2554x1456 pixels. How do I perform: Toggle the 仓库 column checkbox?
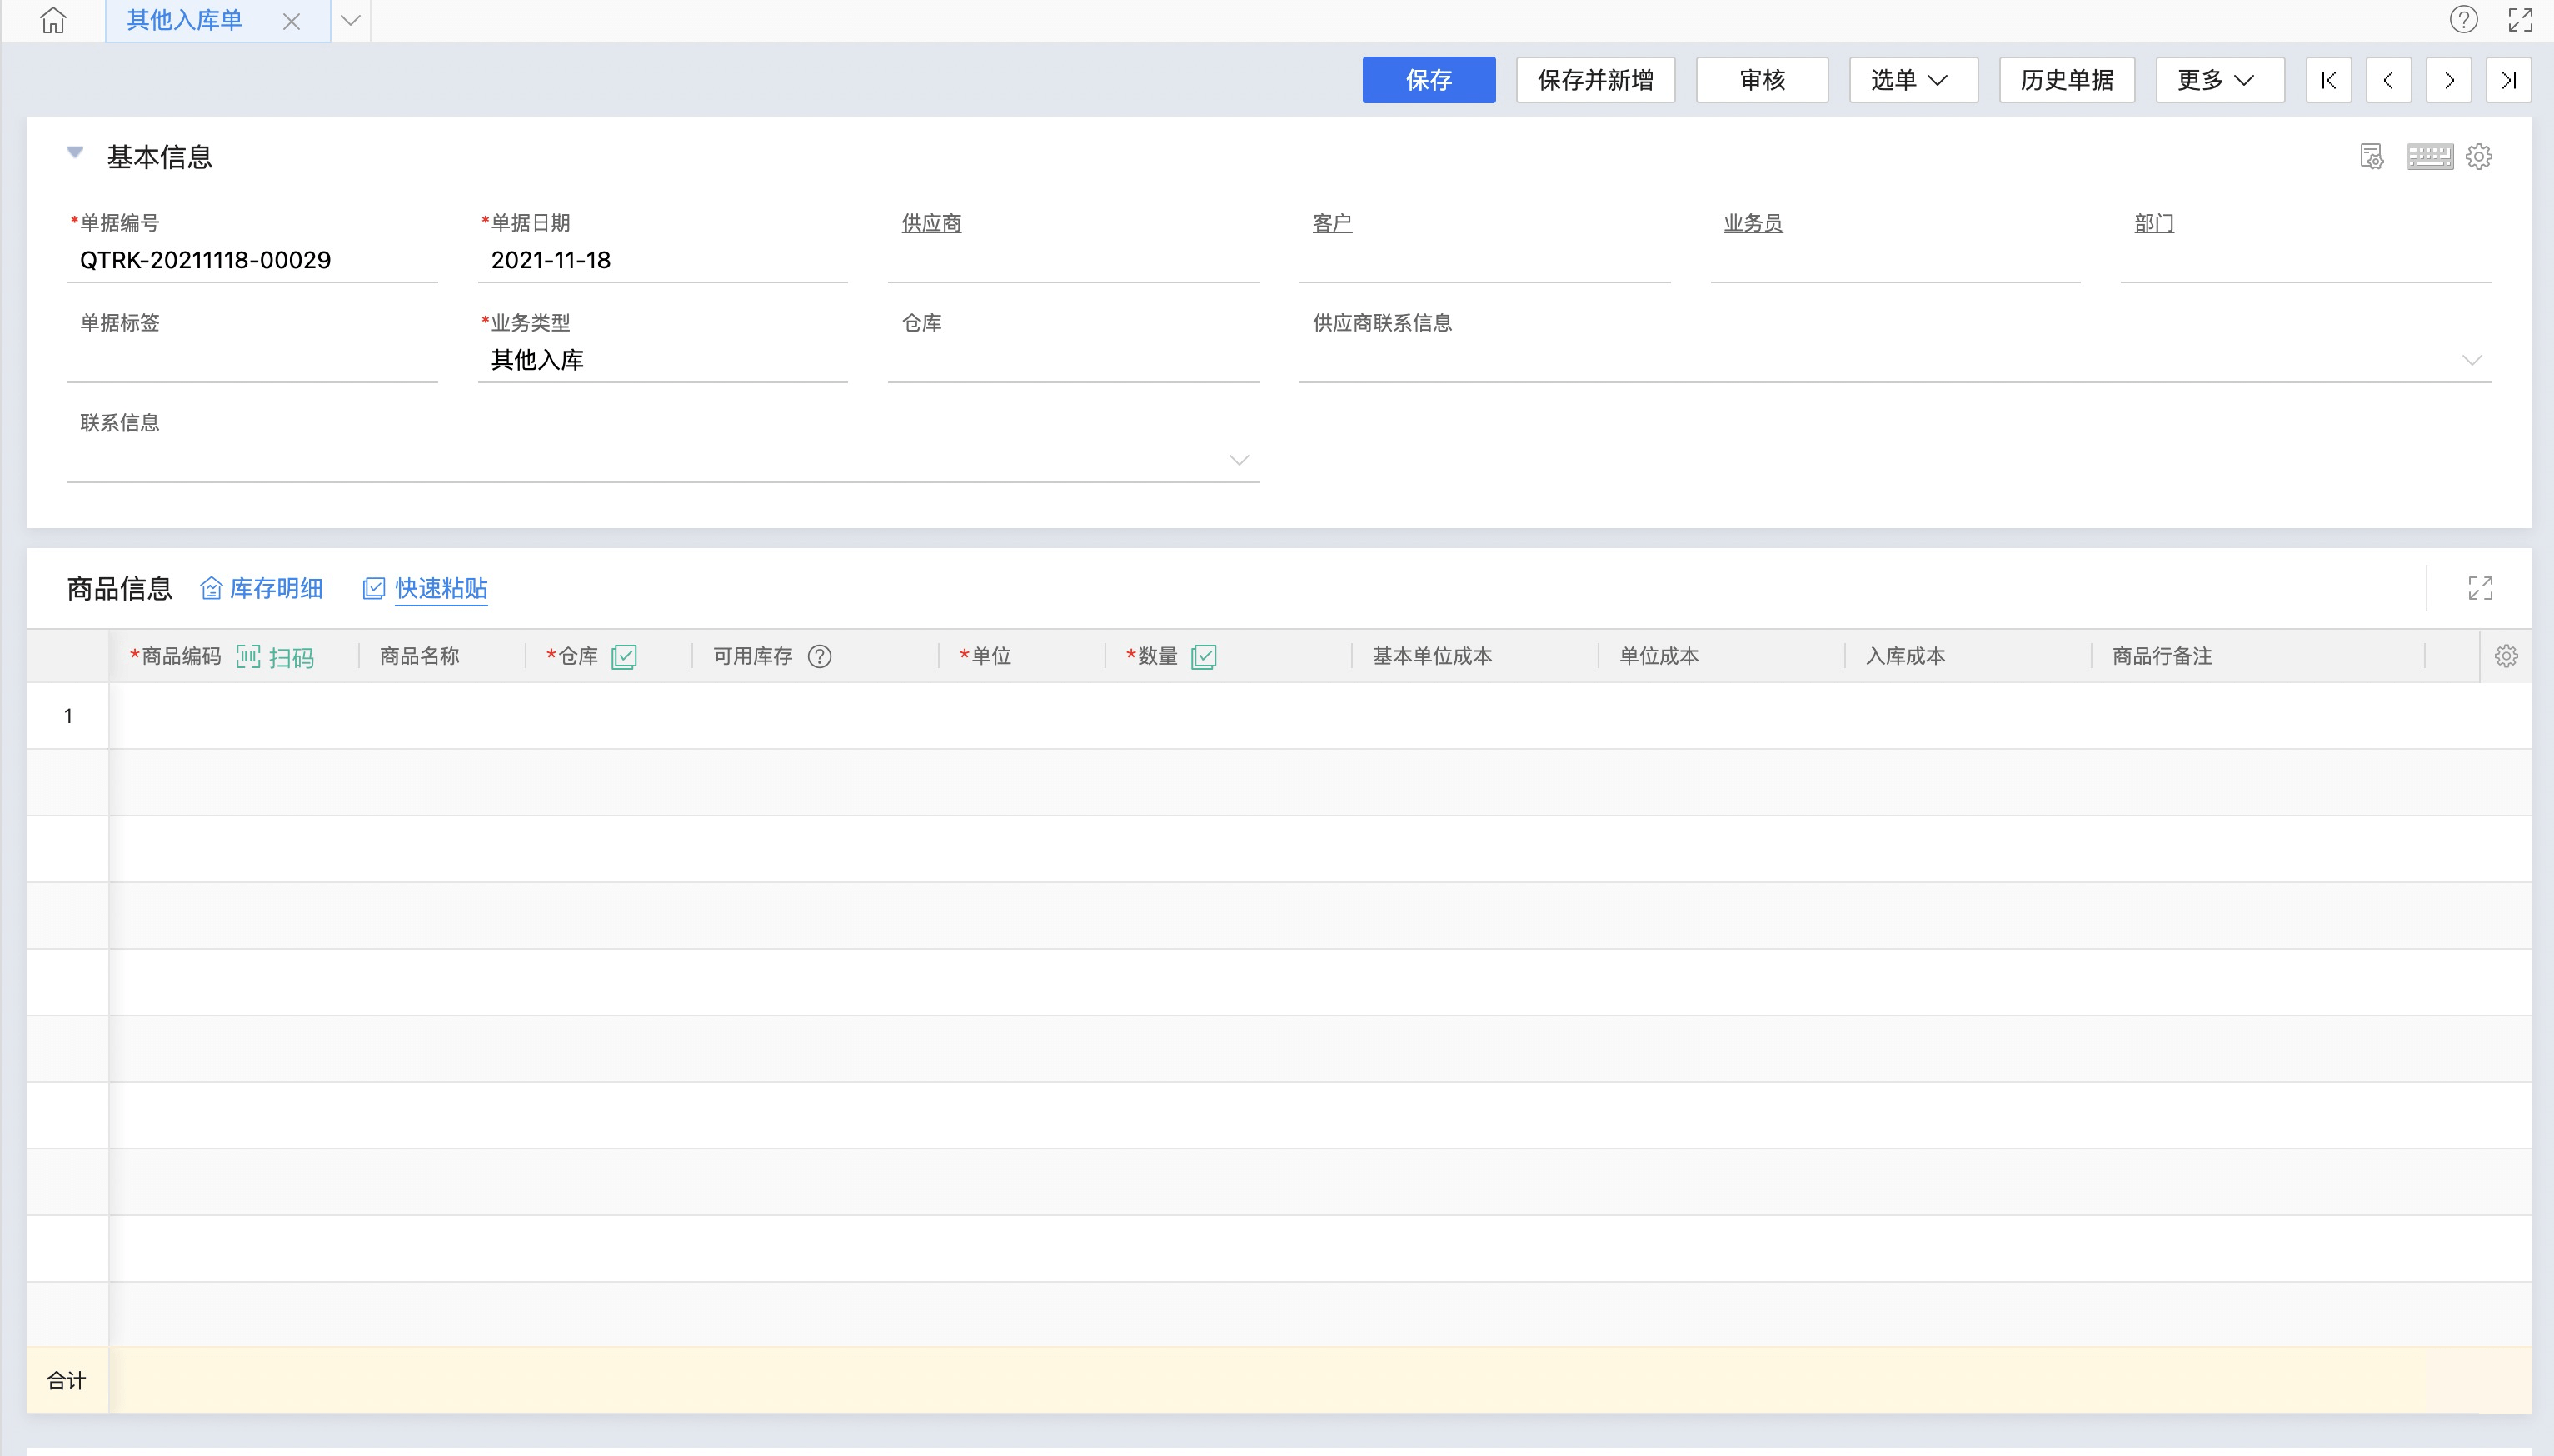pos(624,656)
